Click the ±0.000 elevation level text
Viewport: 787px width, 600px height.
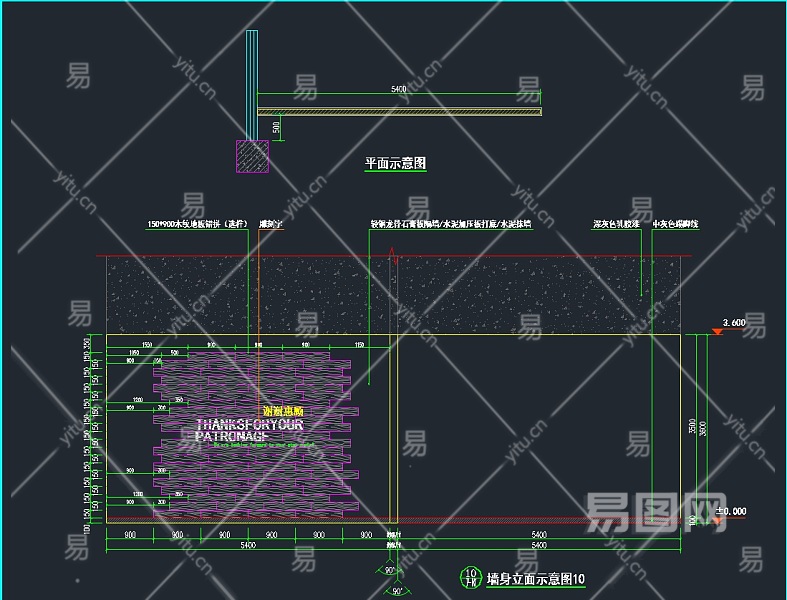pyautogui.click(x=731, y=511)
